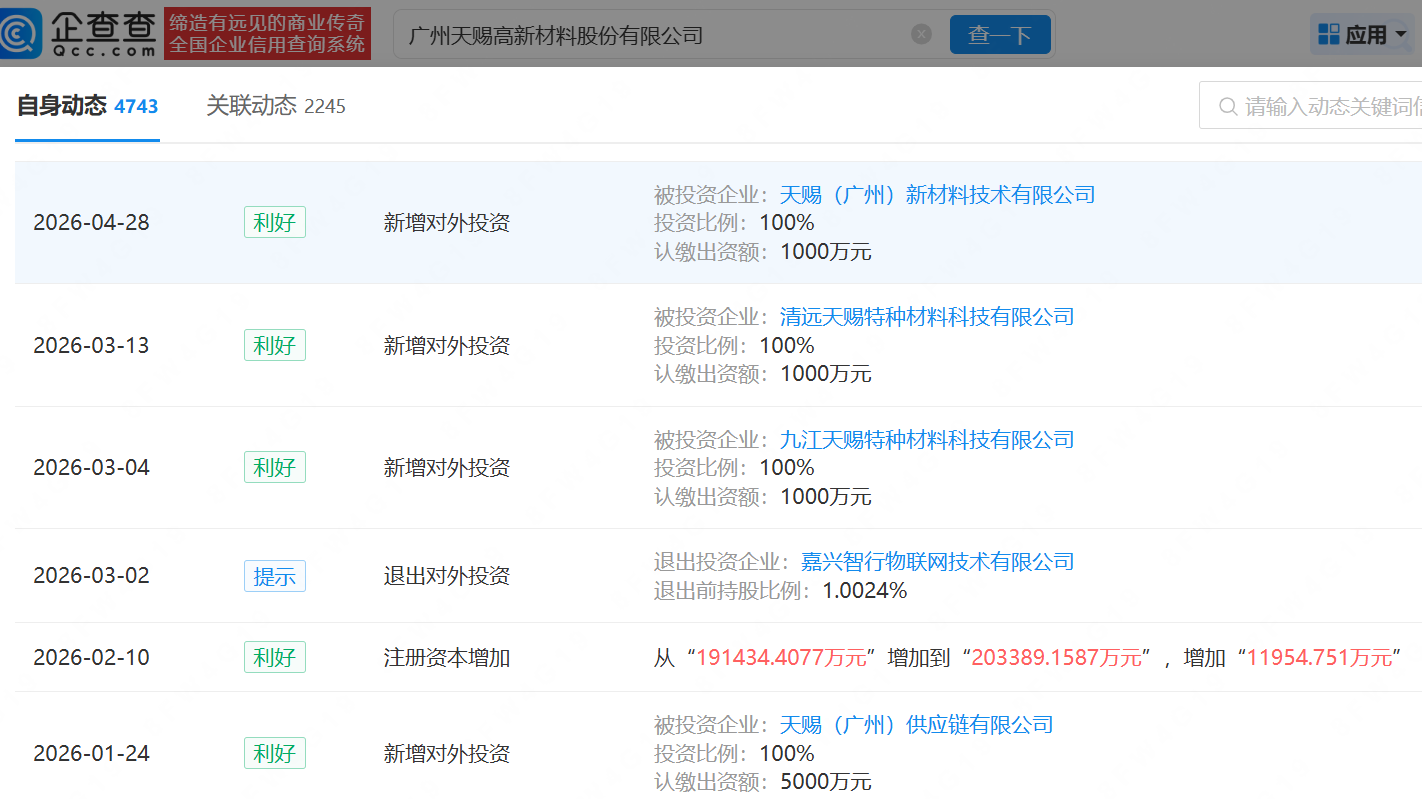This screenshot has width=1422, height=799.
Task: Open 天赐（广州）供应链有限公司 company link
Action: click(x=917, y=724)
